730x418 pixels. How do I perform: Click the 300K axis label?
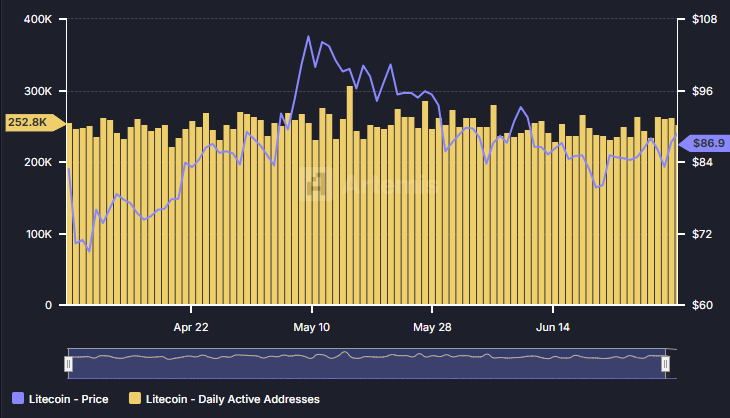[38, 91]
